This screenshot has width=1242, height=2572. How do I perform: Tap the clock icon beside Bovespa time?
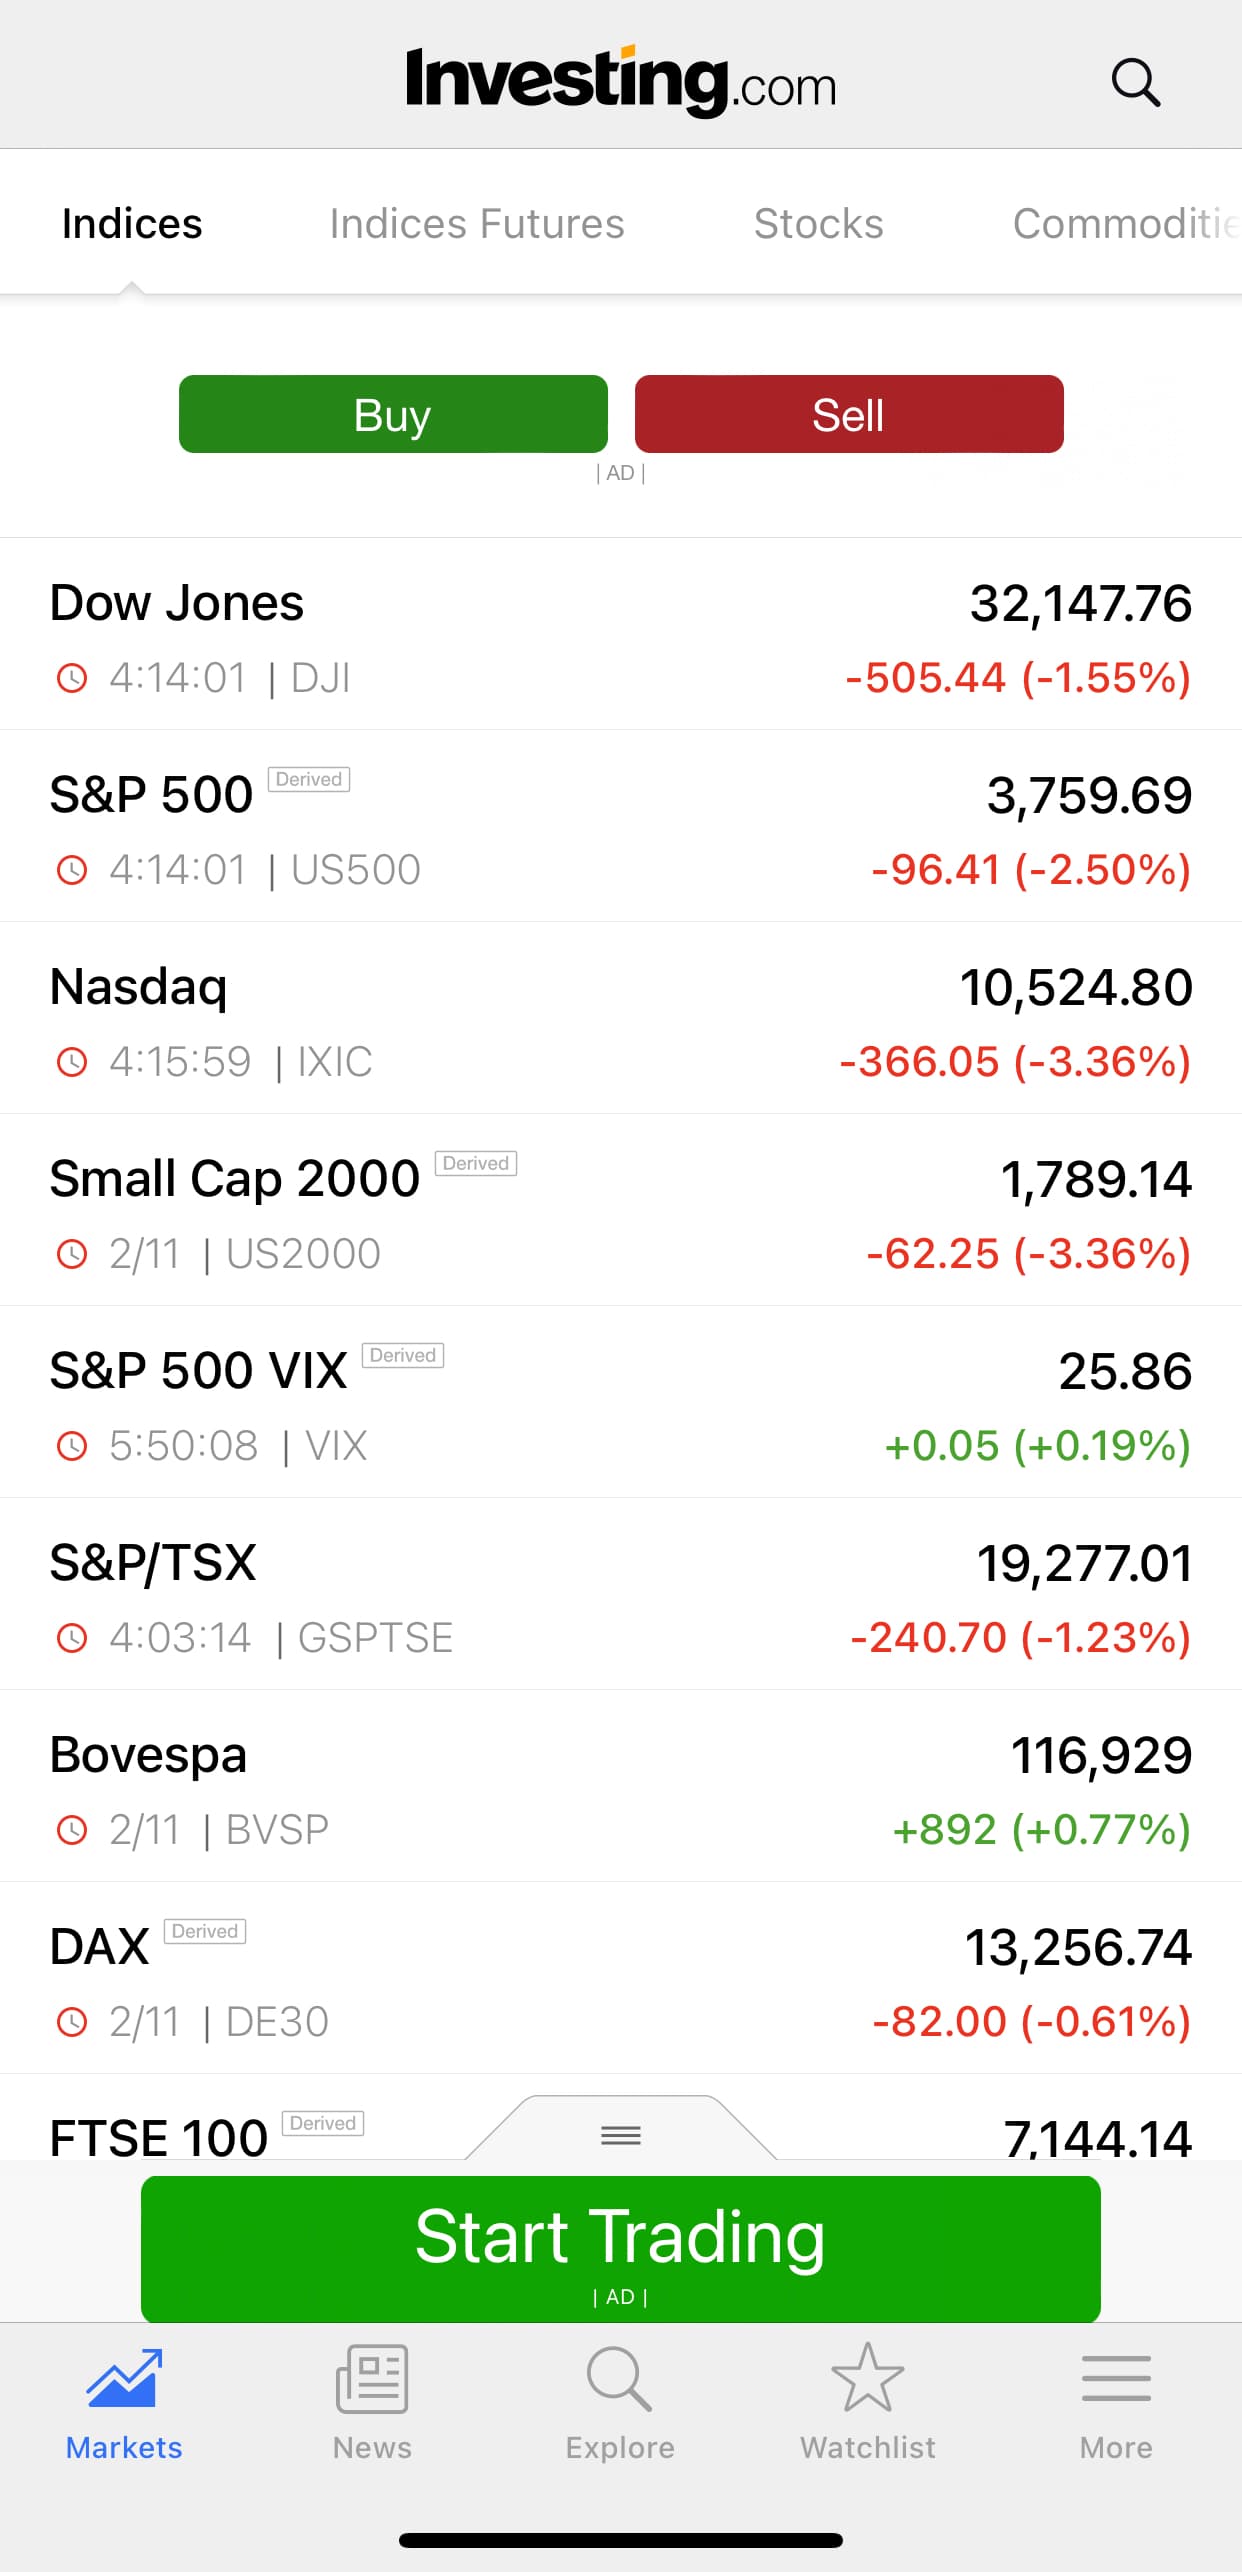pos(72,1830)
